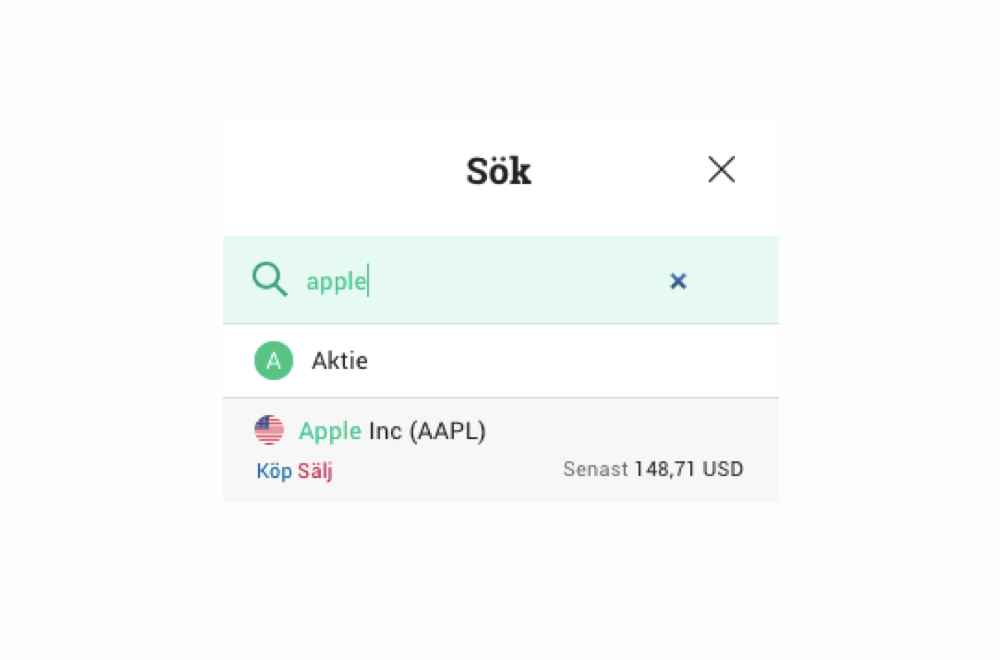
Task: Click the green highlighted "Apple" word
Action: pos(330,431)
